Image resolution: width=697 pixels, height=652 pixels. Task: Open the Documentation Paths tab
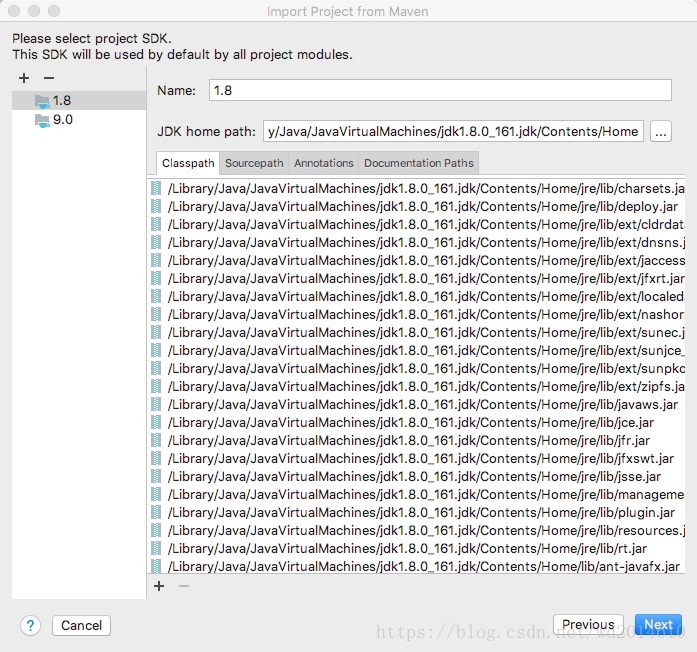coord(419,163)
